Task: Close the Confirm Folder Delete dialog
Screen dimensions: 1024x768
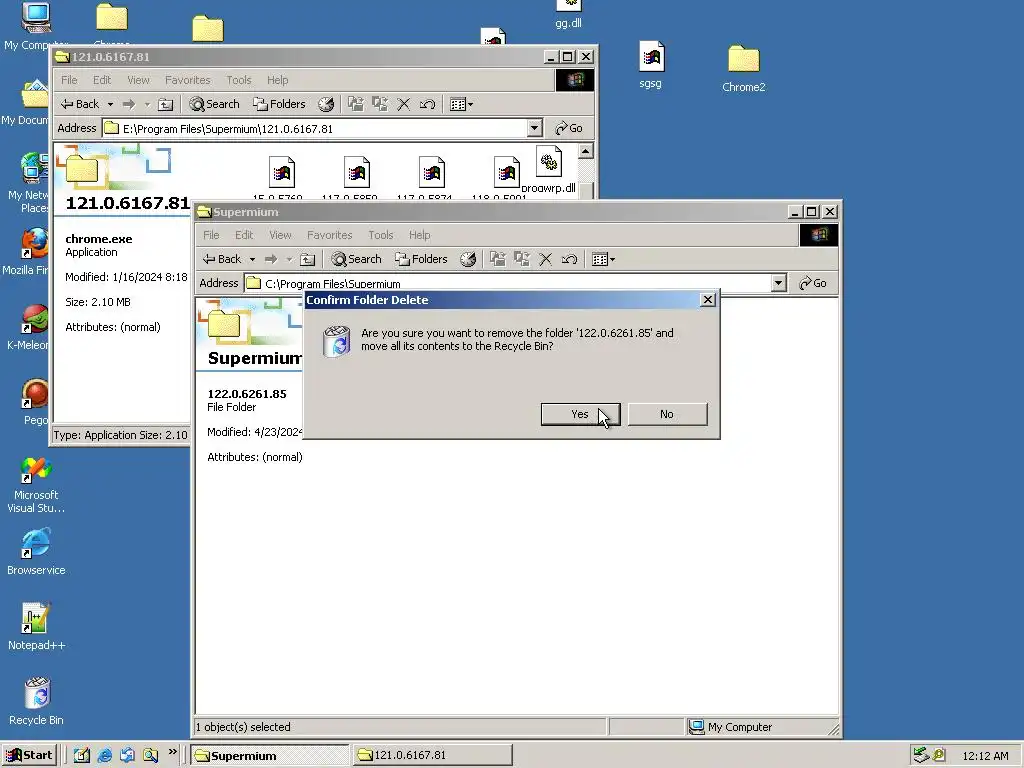Action: [x=707, y=300]
